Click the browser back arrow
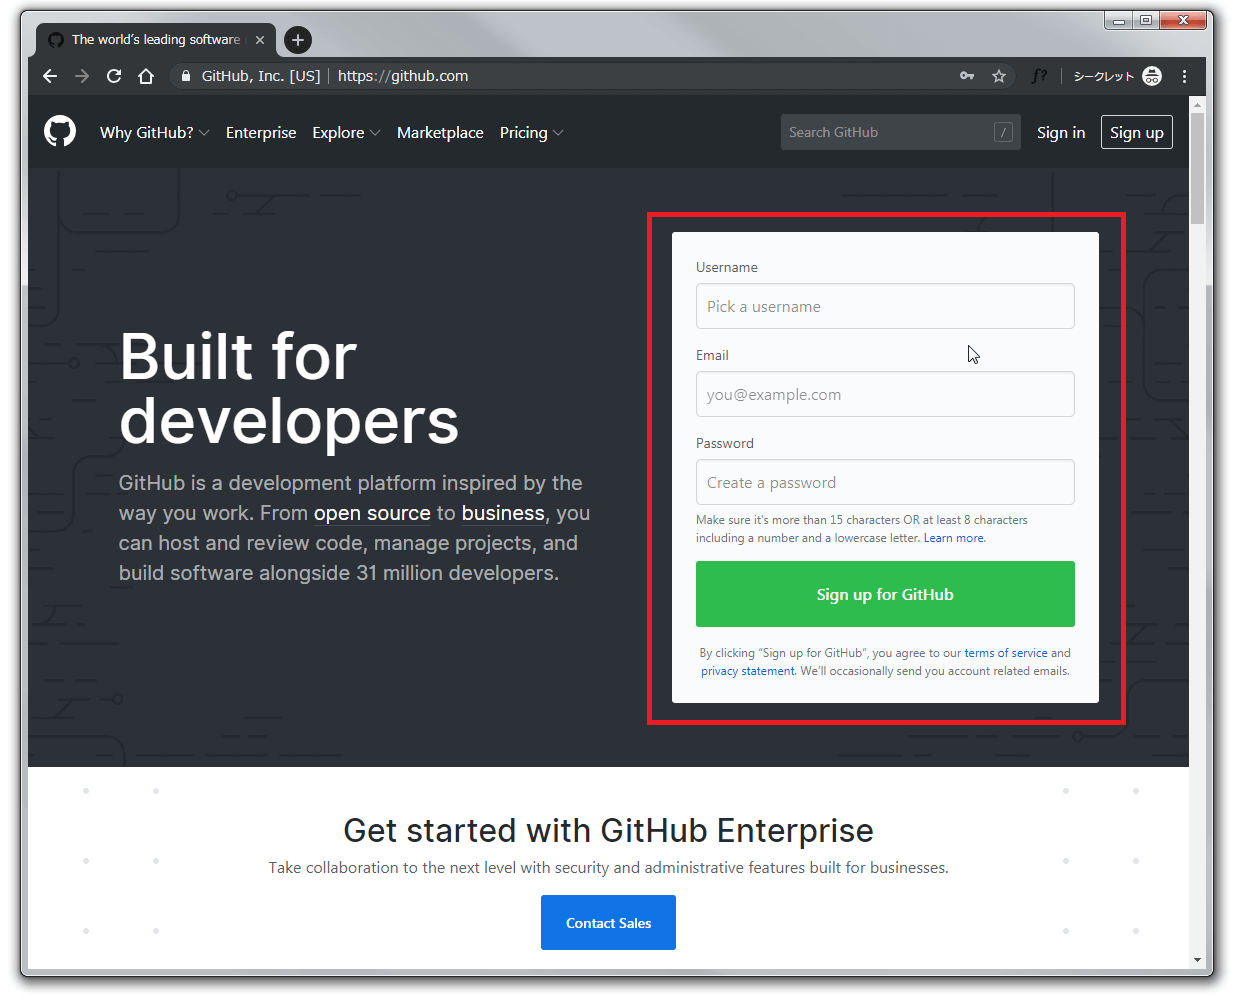Image resolution: width=1234 pixels, height=997 pixels. tap(50, 76)
